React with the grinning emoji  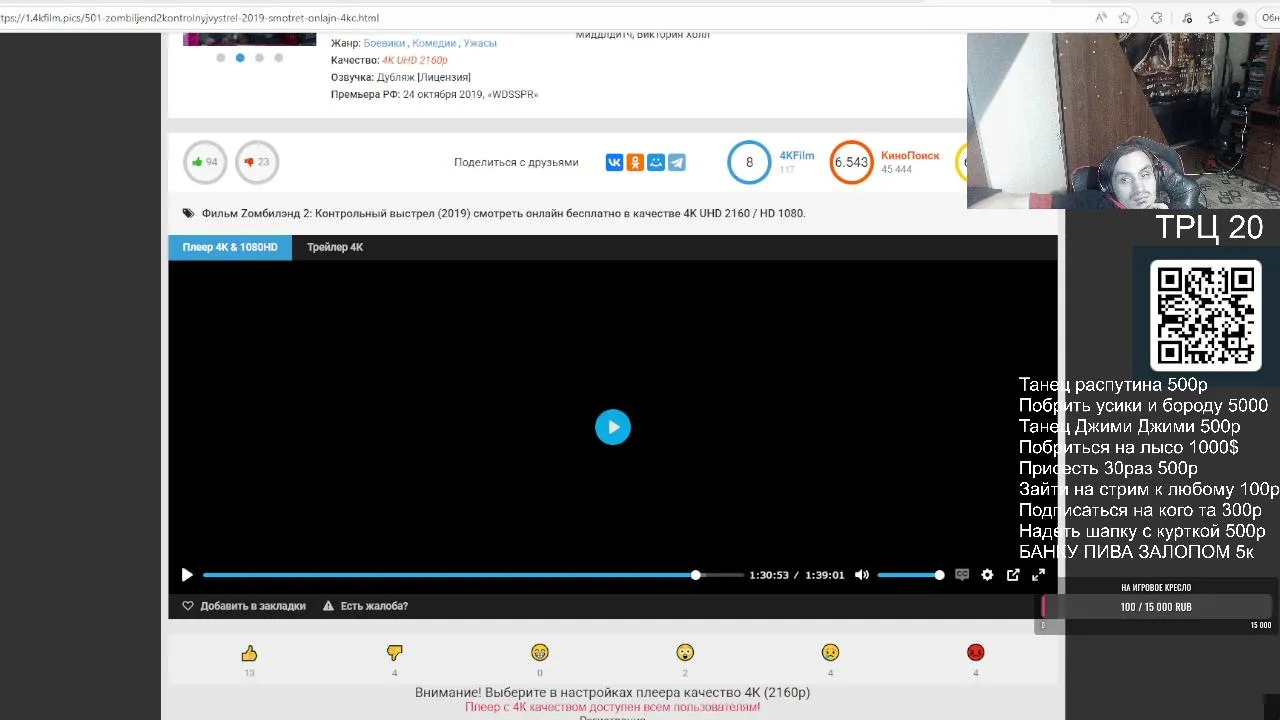pos(540,653)
